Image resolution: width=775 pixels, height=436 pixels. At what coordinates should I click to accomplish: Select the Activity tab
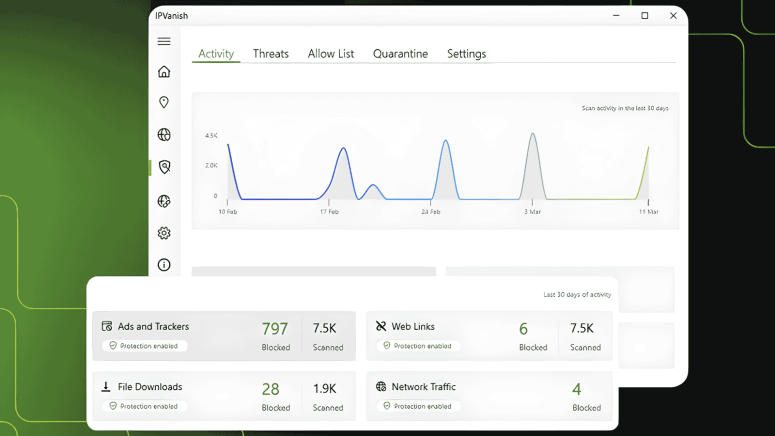click(x=216, y=54)
